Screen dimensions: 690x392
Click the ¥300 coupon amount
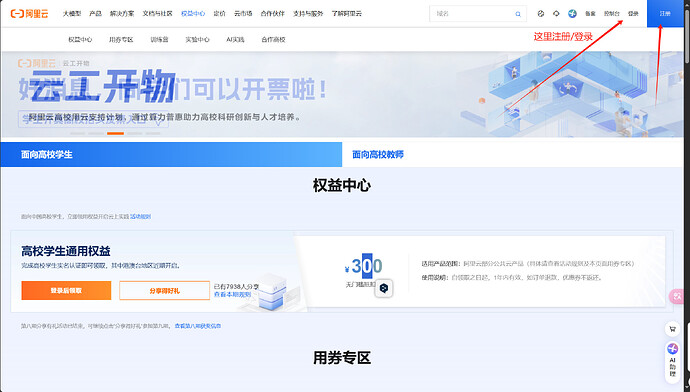click(x=364, y=266)
